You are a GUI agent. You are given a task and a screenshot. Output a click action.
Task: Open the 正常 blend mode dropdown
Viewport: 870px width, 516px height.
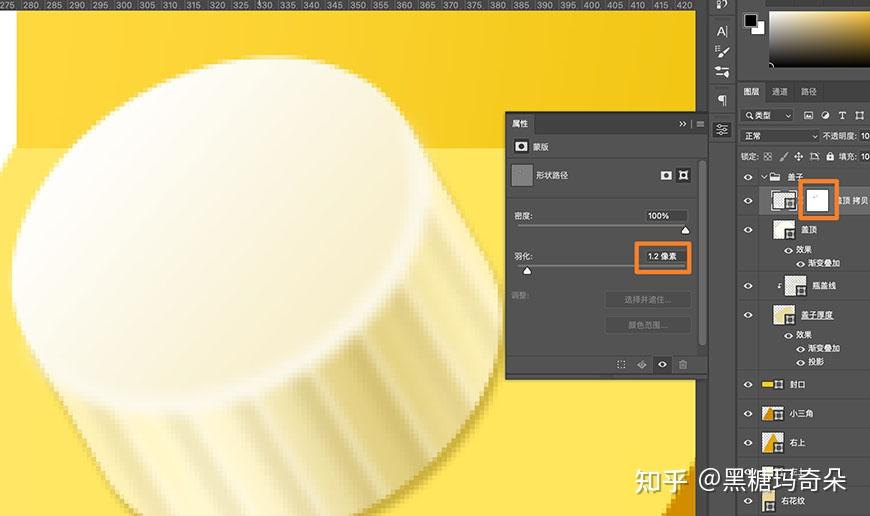point(780,136)
